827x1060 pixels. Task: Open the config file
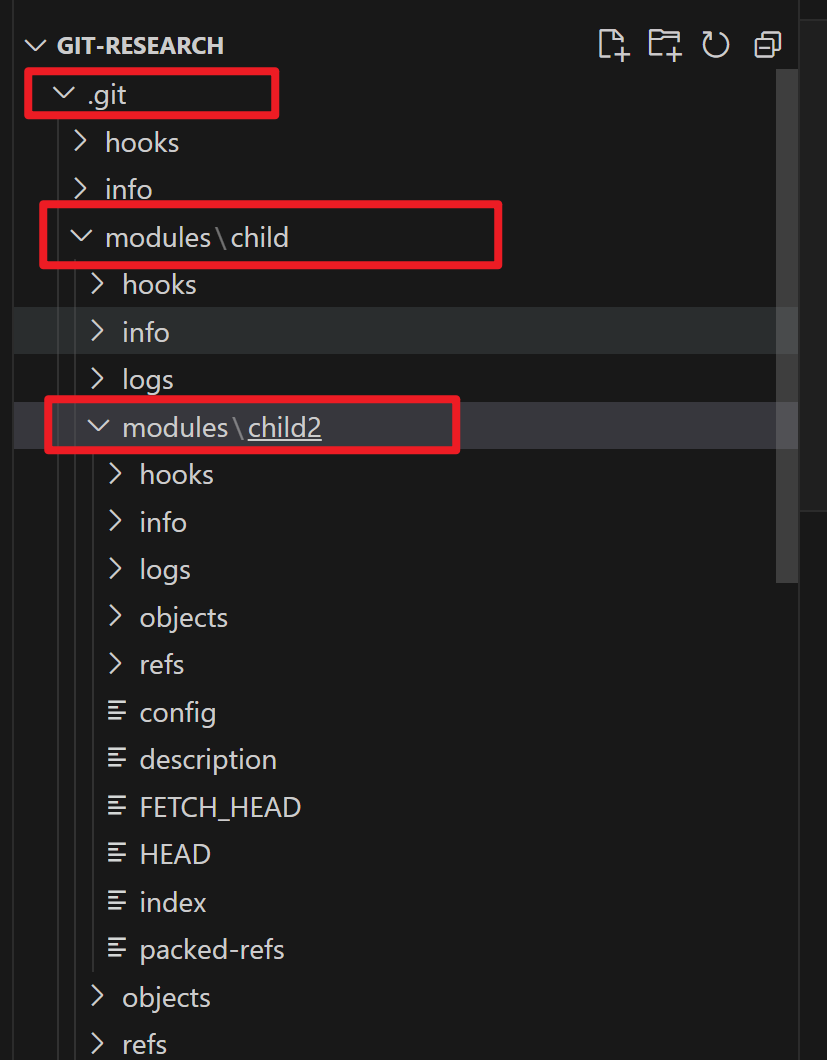click(x=177, y=713)
